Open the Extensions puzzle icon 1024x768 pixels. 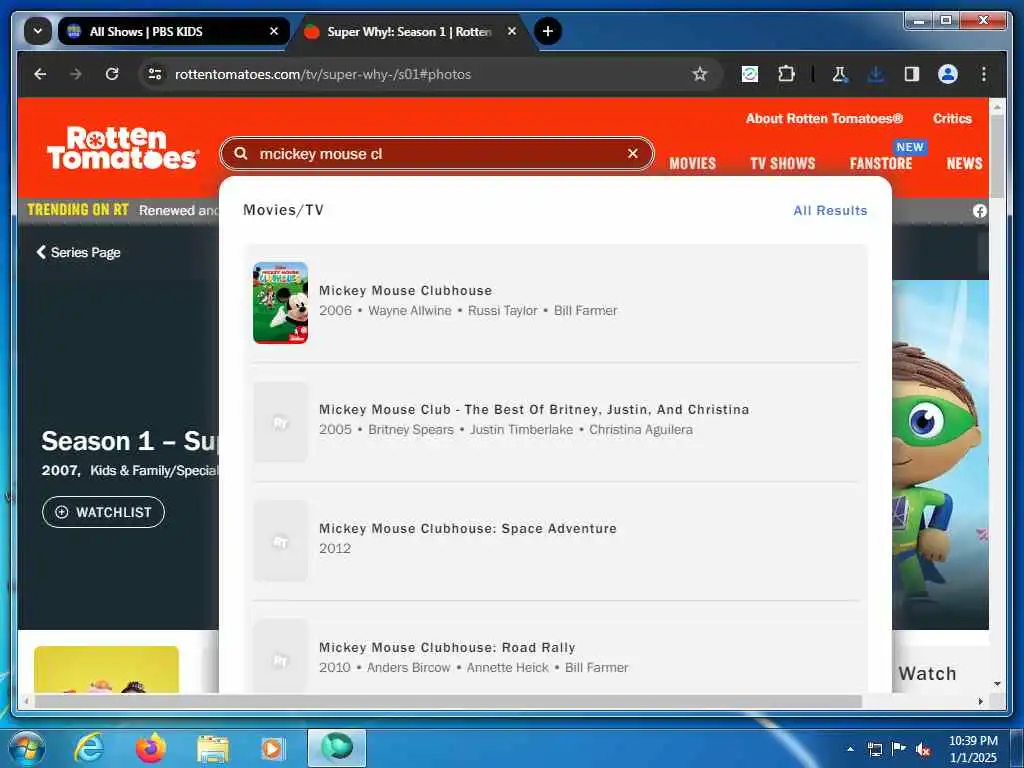[x=786, y=74]
